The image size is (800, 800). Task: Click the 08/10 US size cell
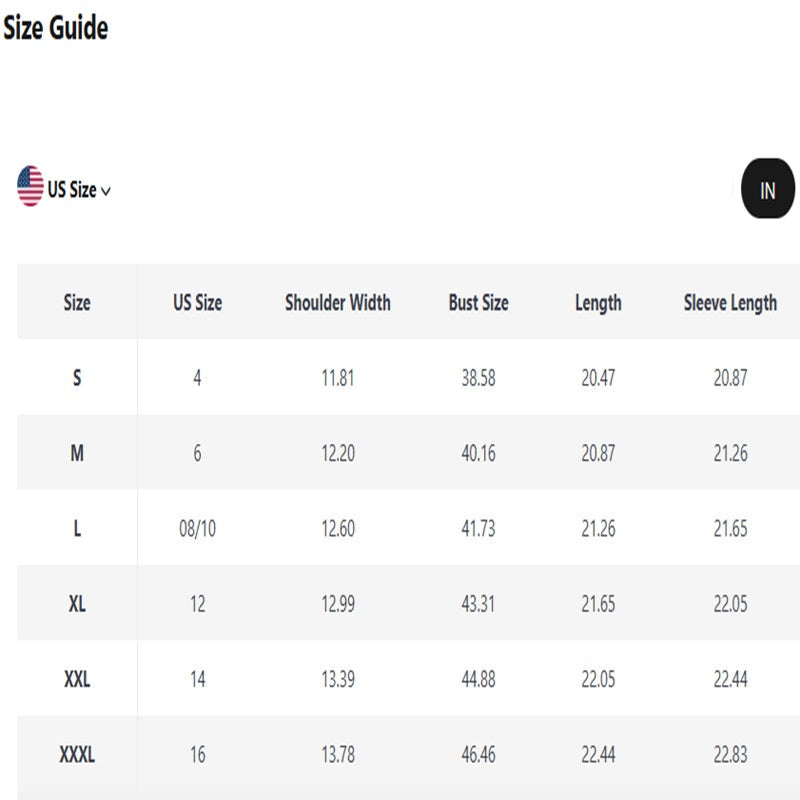(x=197, y=528)
